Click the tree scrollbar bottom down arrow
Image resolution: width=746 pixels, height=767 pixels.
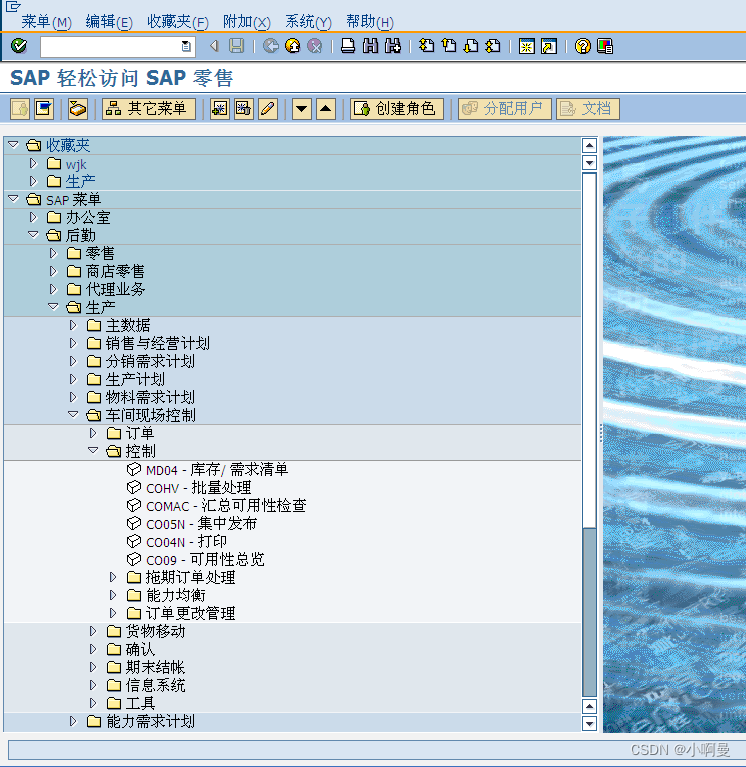click(x=589, y=723)
